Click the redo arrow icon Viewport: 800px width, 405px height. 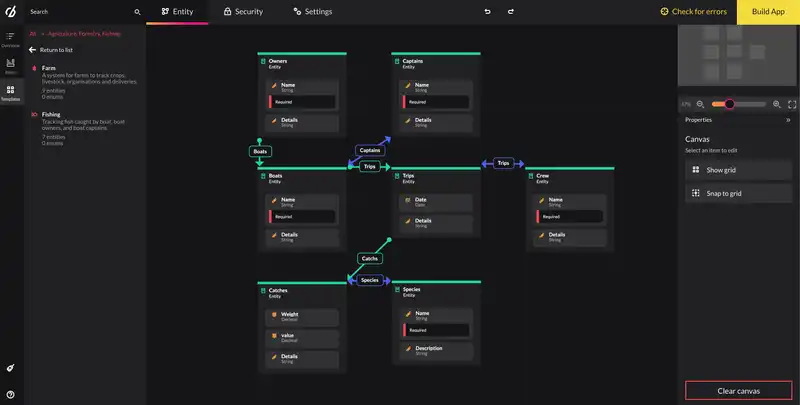pyautogui.click(x=511, y=11)
